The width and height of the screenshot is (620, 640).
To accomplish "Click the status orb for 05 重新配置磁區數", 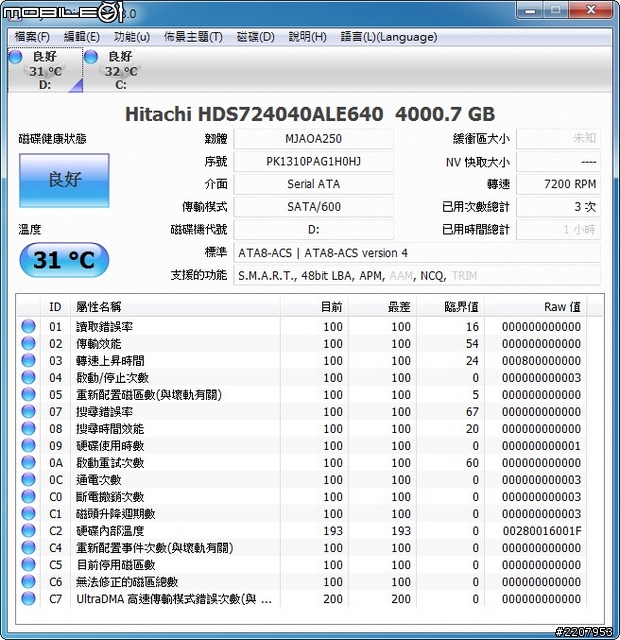I will tap(28, 395).
